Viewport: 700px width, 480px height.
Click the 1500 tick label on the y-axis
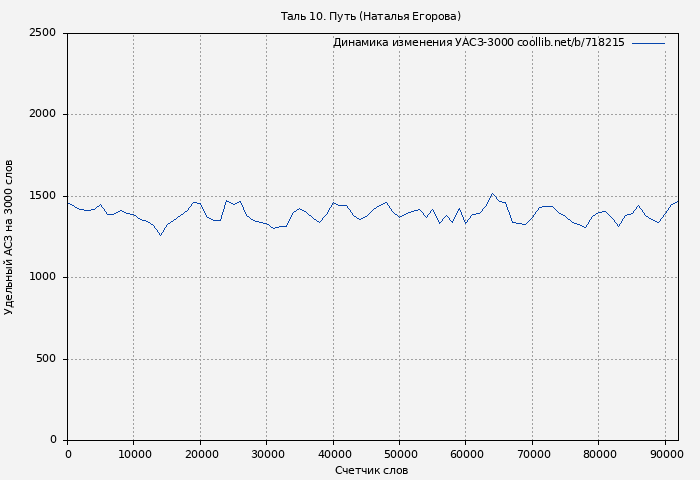[x=43, y=196]
